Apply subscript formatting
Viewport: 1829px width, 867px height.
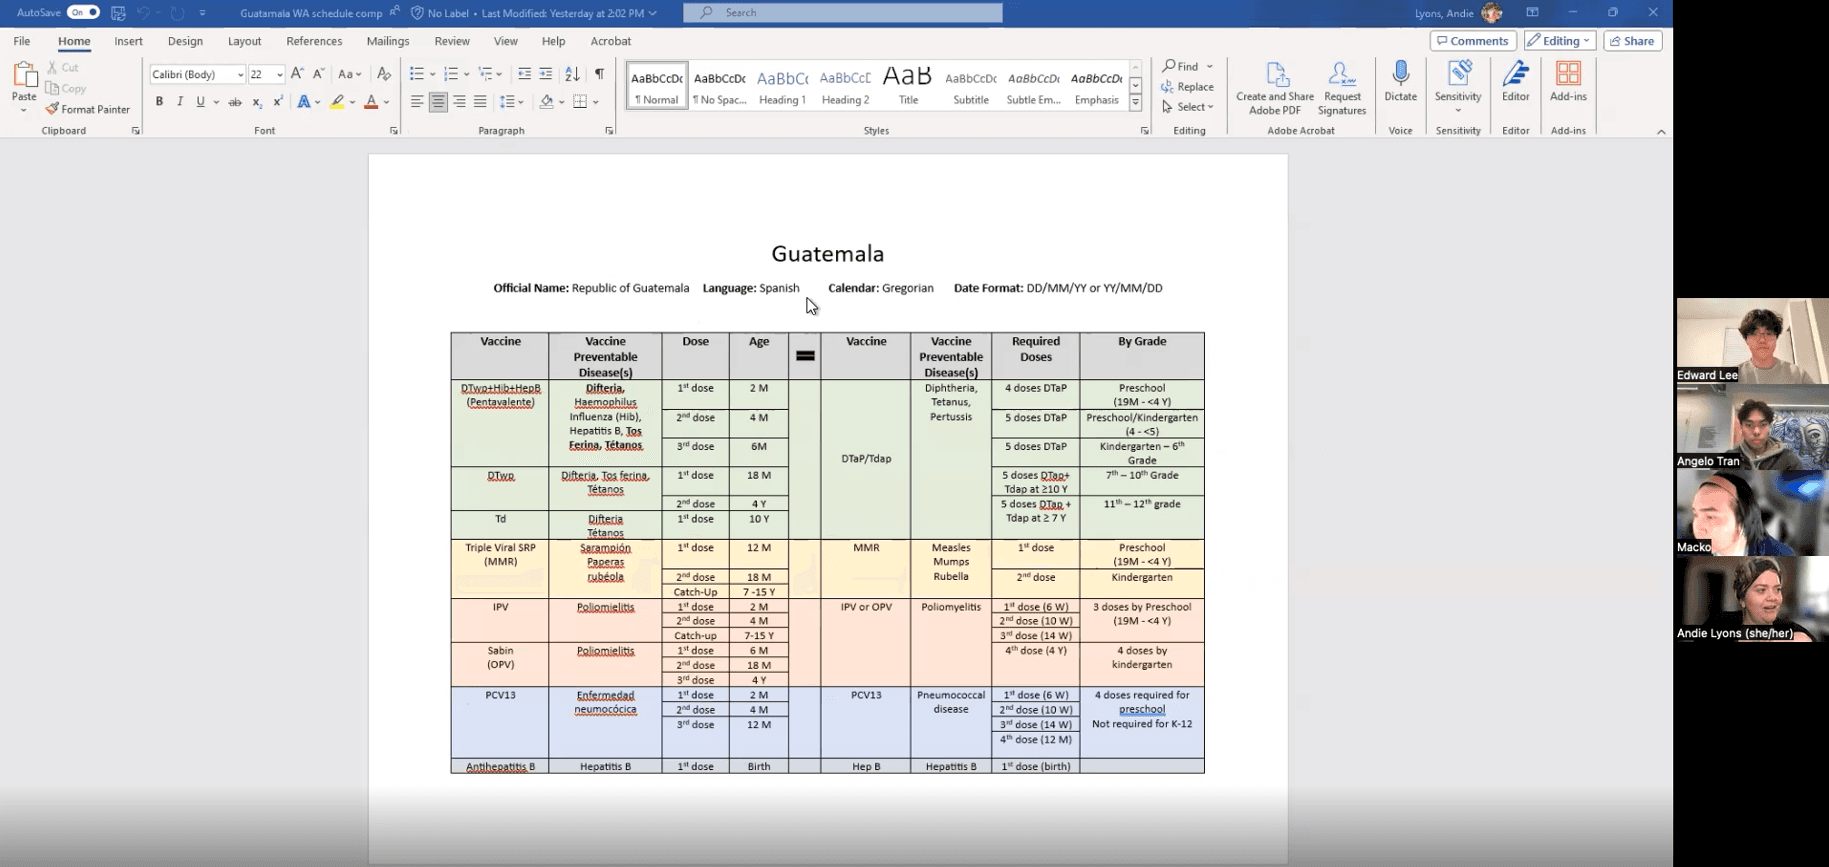[257, 102]
